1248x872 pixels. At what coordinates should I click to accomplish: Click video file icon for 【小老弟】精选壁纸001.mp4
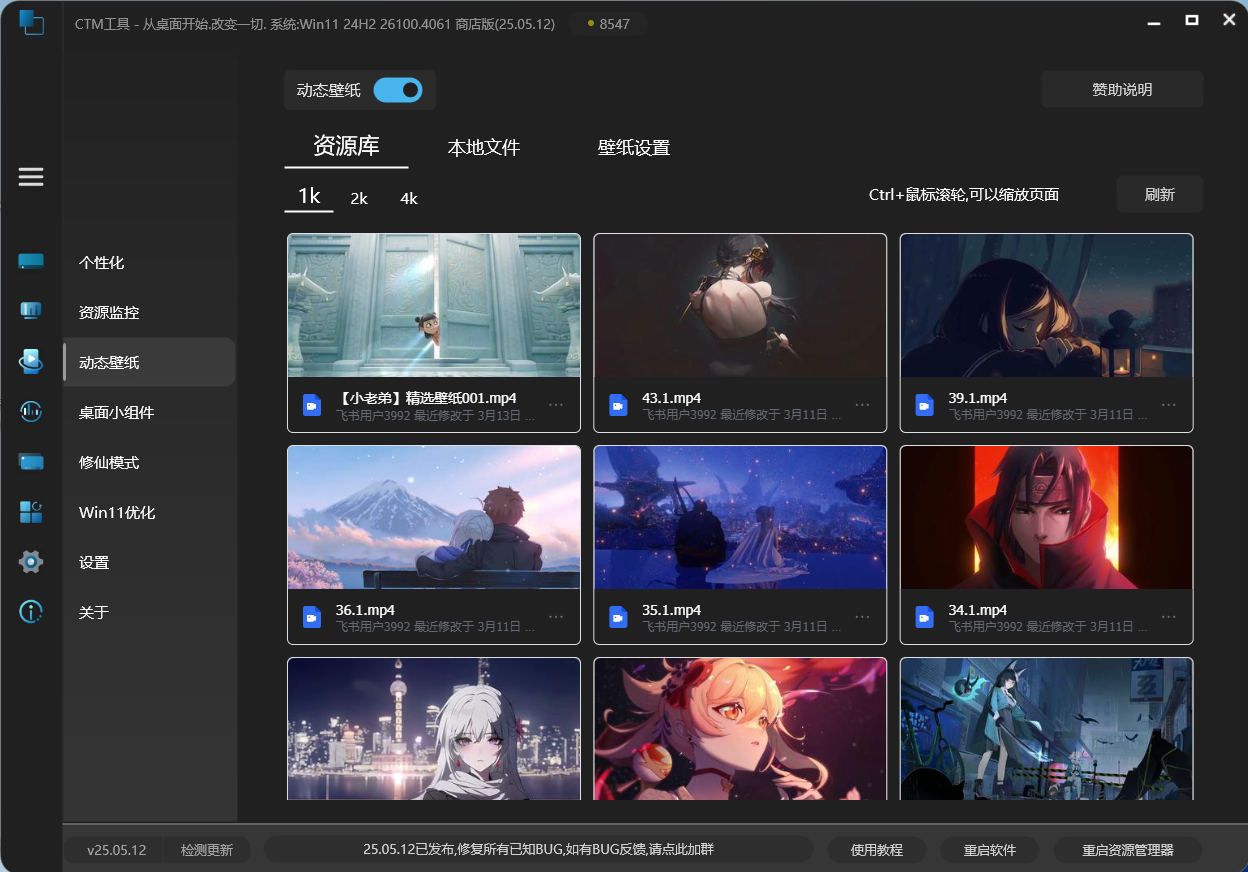(311, 405)
